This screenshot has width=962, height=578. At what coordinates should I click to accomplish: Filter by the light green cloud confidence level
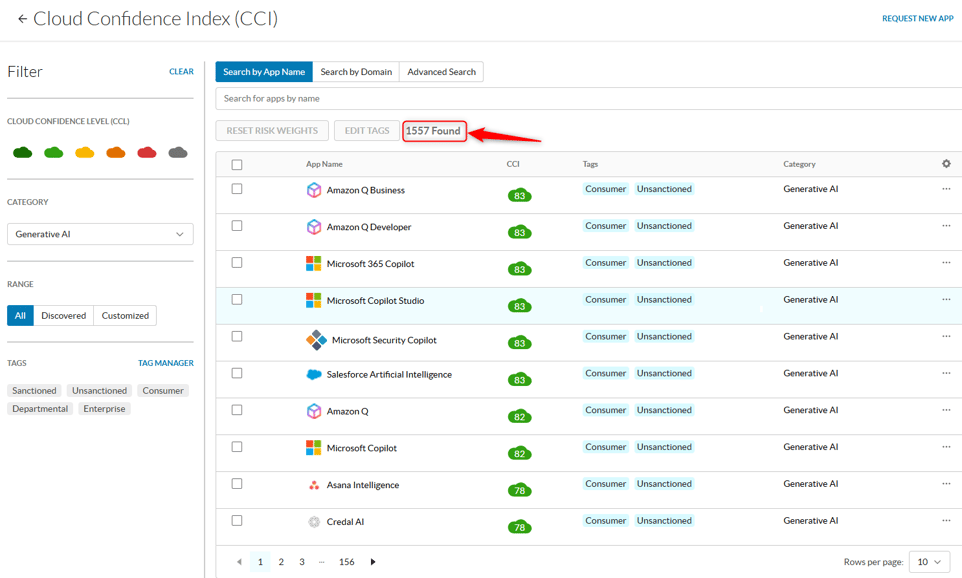(53, 152)
